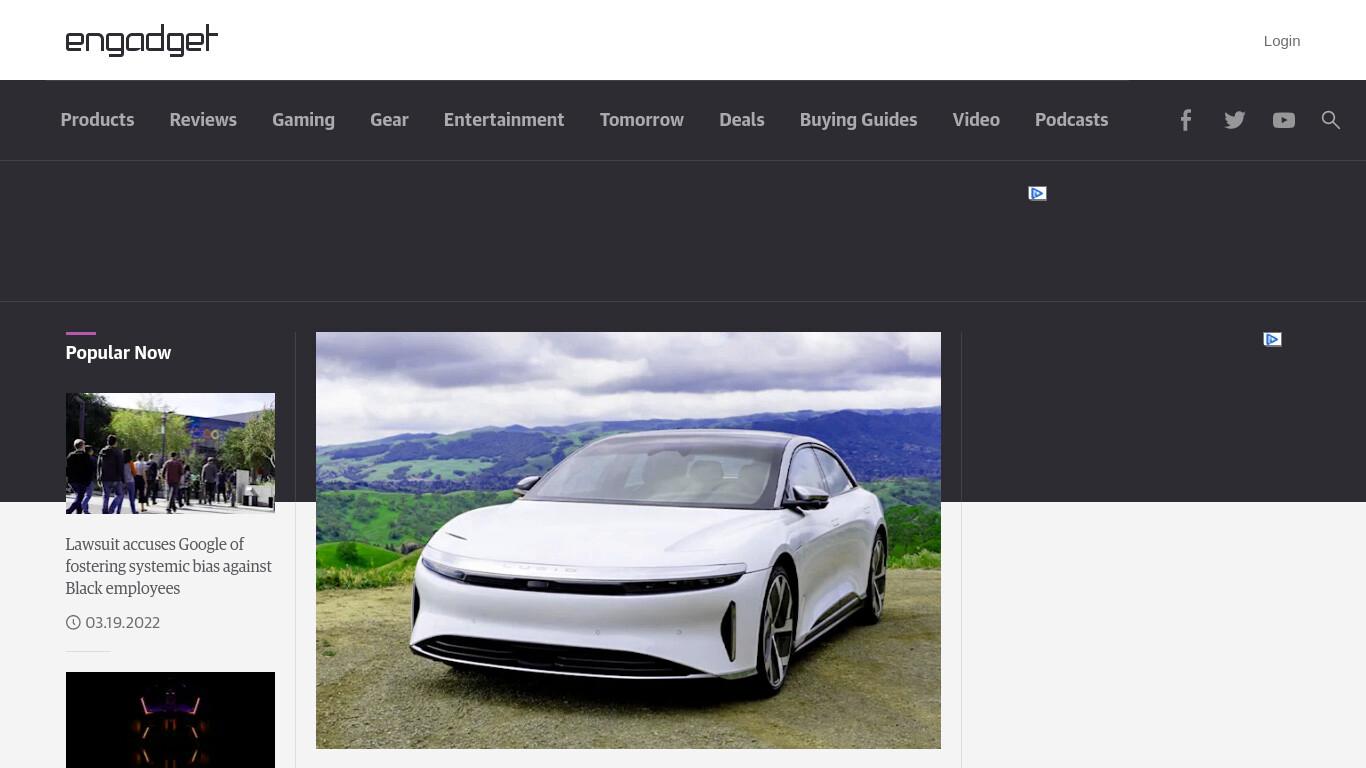
Task: Click the AdChoices icon in right sidebar
Action: tap(1272, 340)
